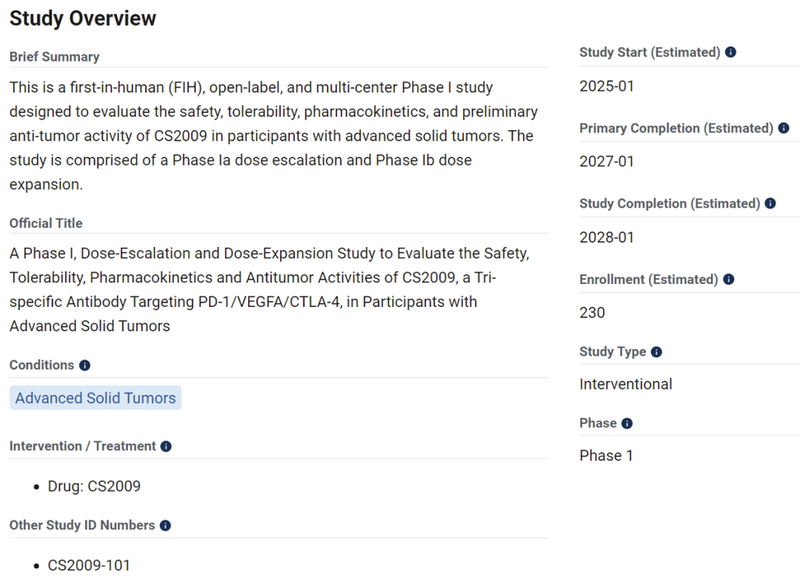The height and width of the screenshot is (582, 800).
Task: Click the Interventional study type value
Action: pos(625,384)
